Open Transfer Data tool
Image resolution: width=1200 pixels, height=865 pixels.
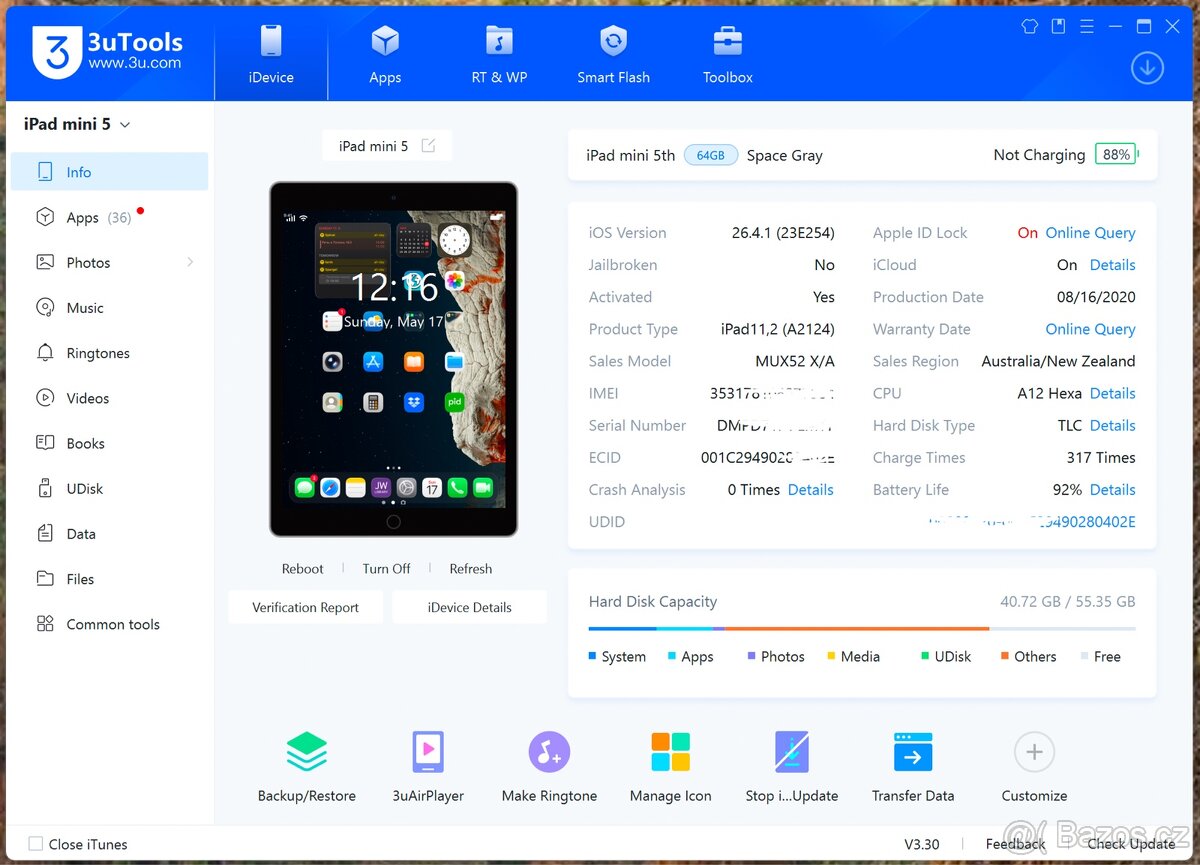(x=913, y=767)
